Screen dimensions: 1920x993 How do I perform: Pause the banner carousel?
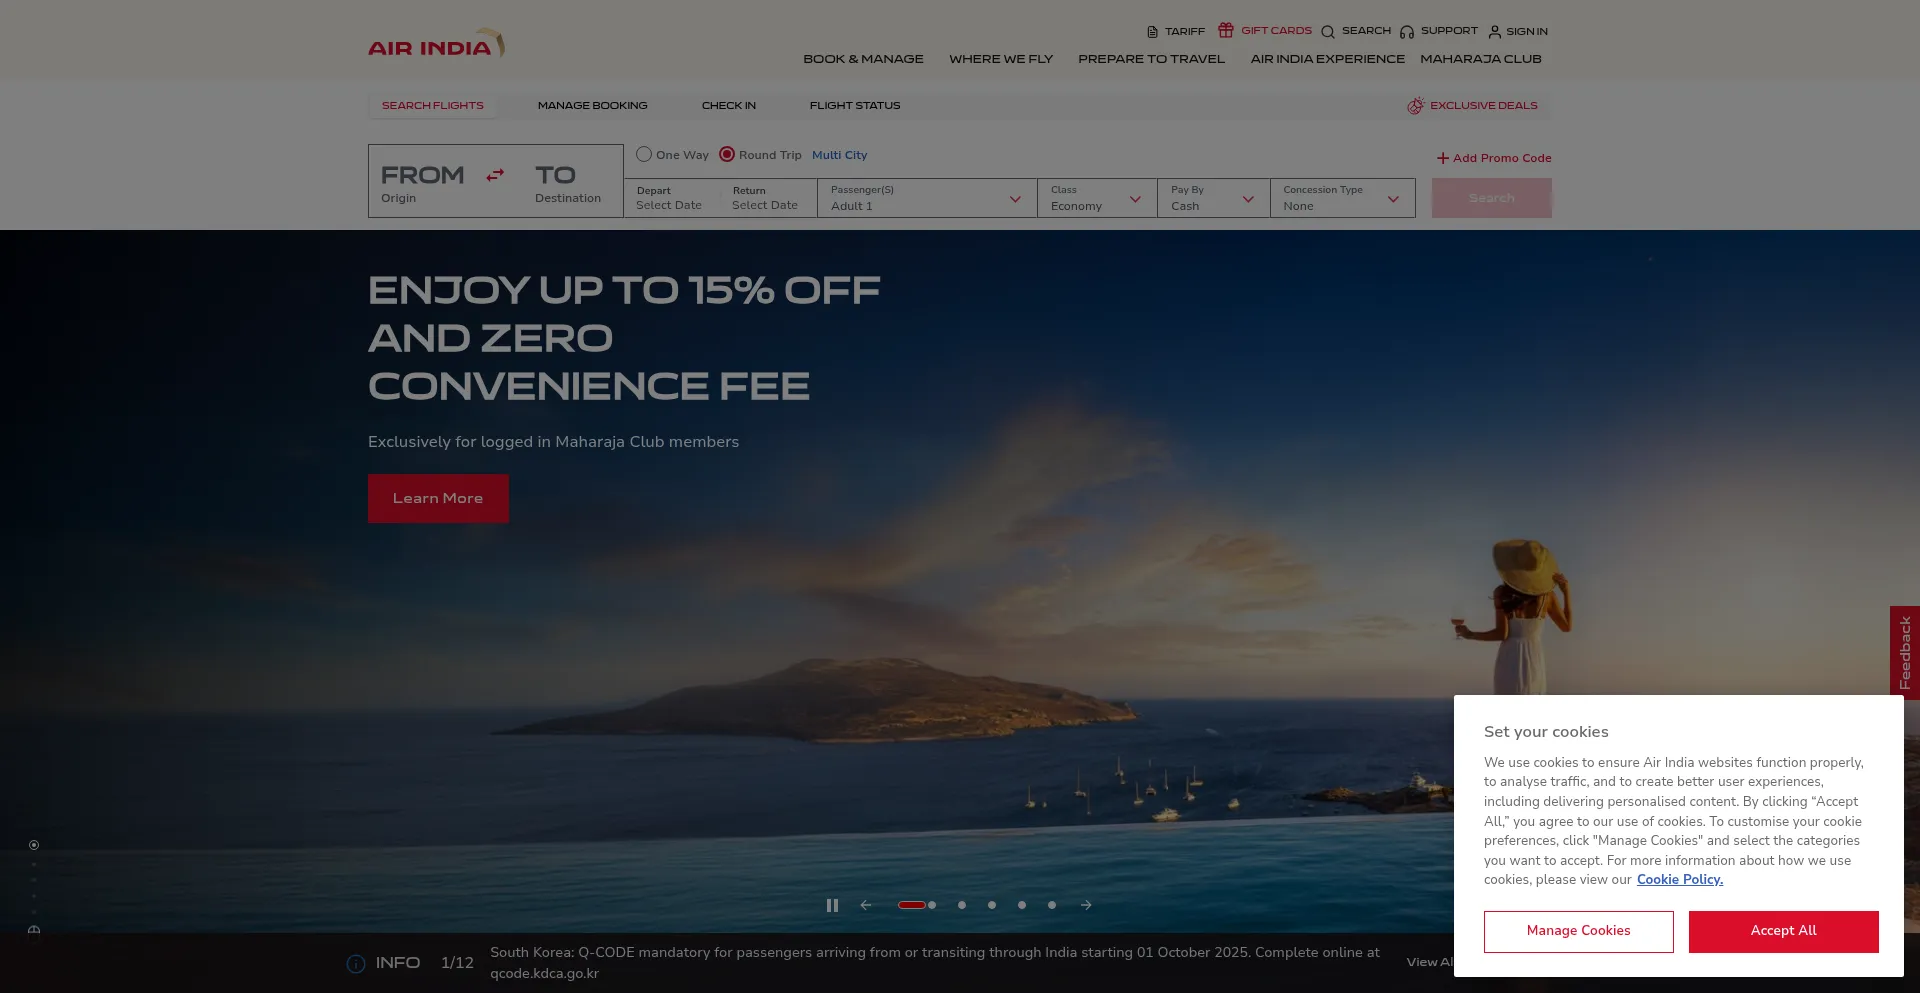point(832,905)
